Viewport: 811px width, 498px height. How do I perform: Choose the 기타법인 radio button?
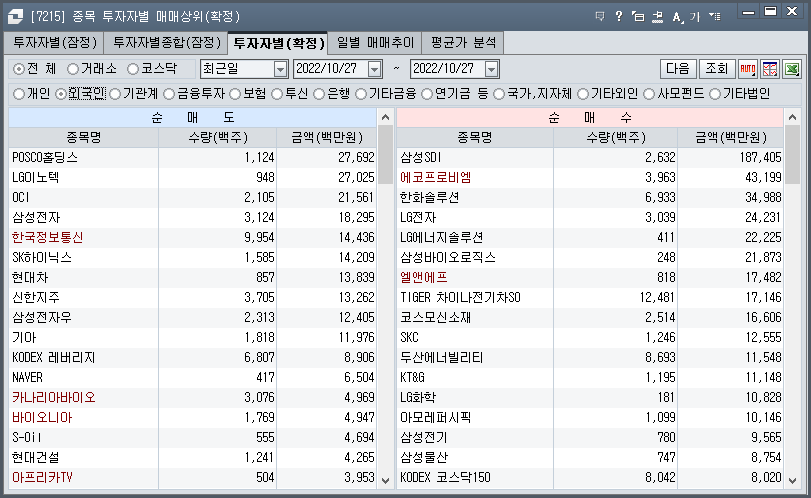tap(715, 94)
